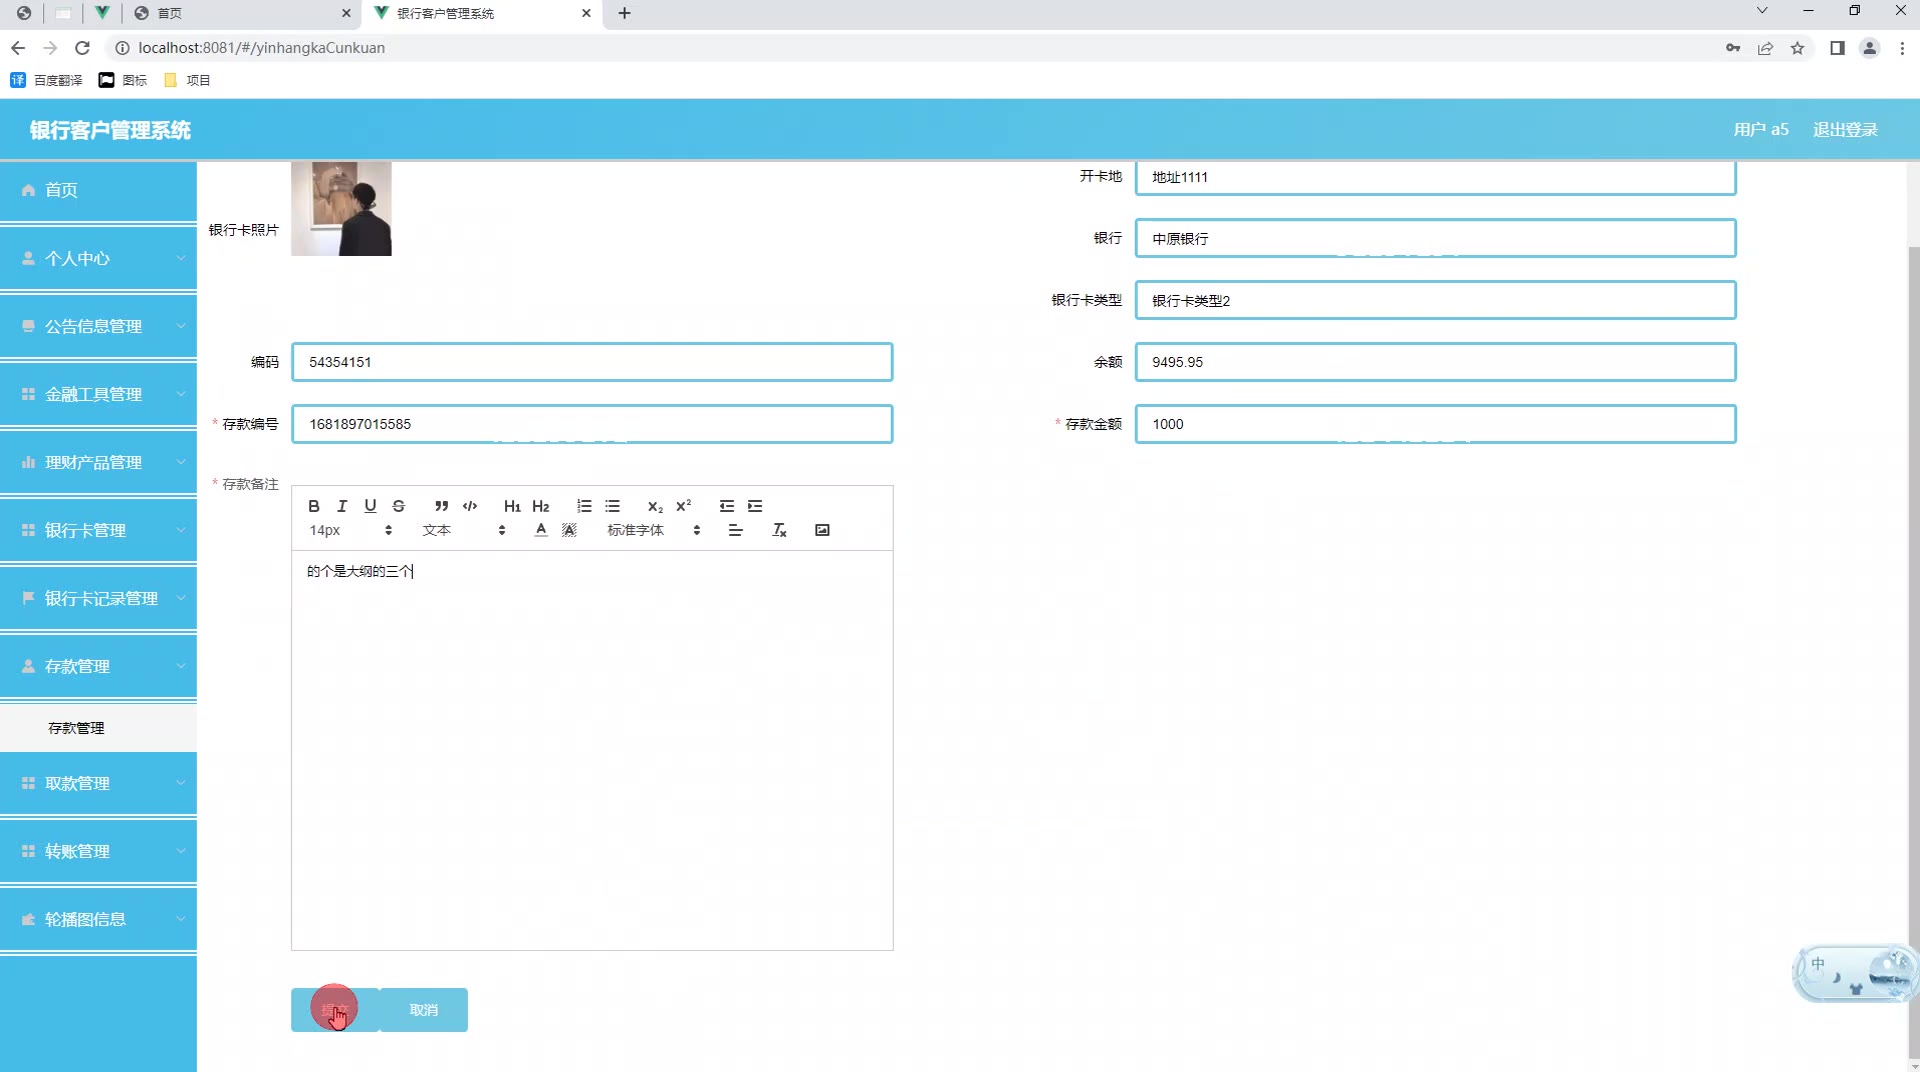Decrease indent in the editor
Viewport: 1920px width, 1072px height.
727,506
